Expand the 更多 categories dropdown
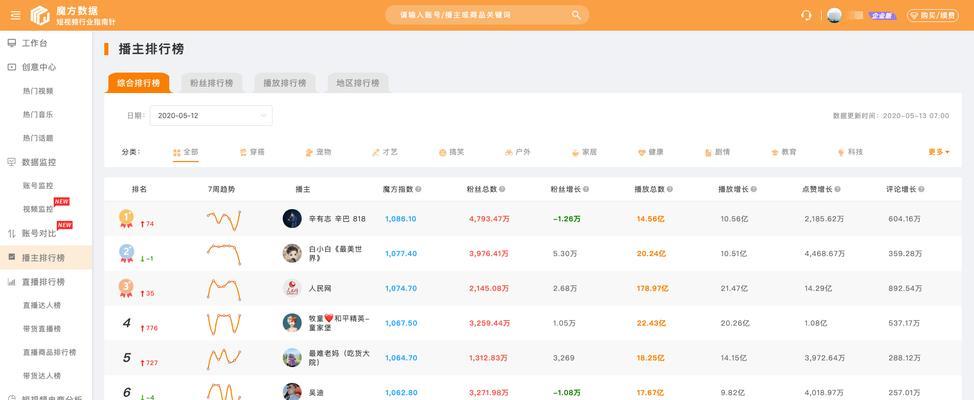This screenshot has width=974, height=400. (x=939, y=152)
